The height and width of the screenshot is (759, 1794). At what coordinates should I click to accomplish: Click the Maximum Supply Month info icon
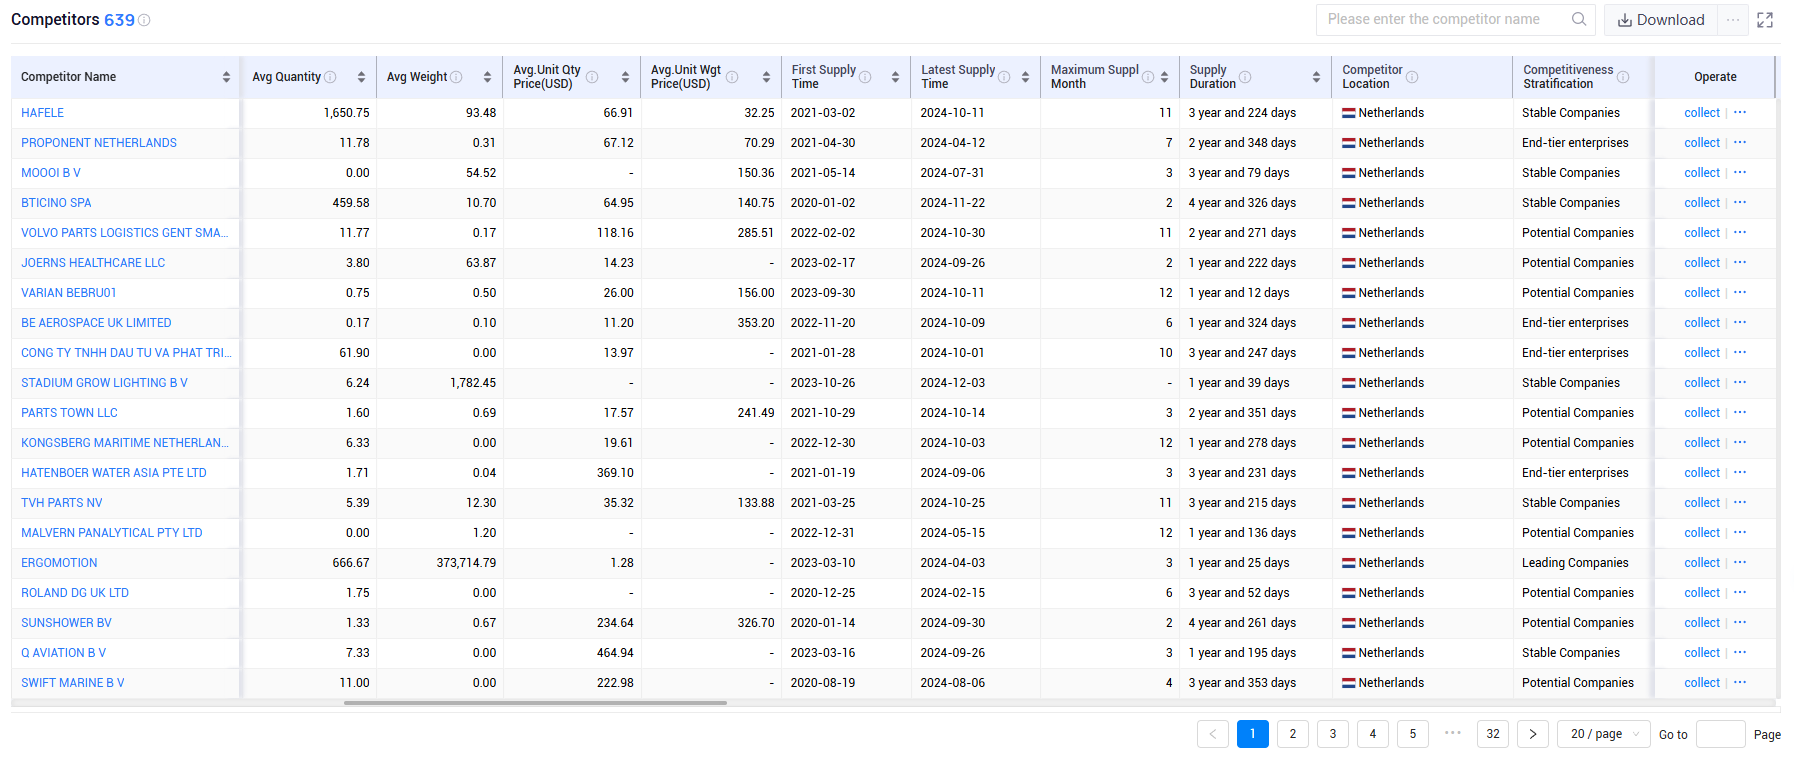1148,77
